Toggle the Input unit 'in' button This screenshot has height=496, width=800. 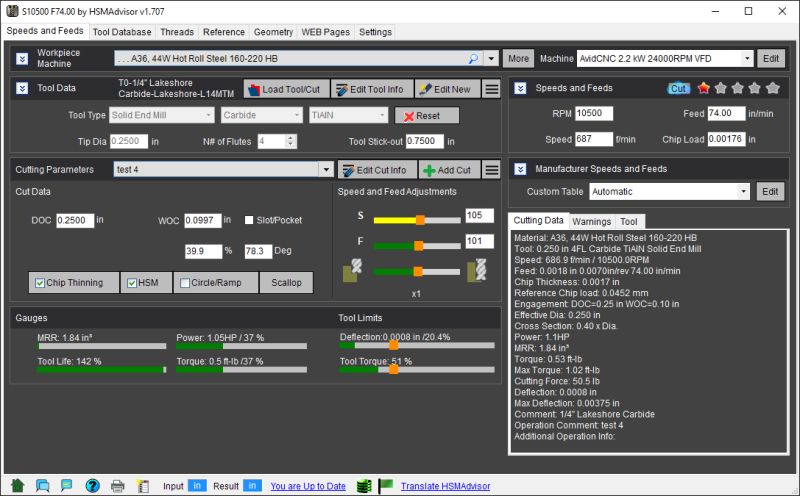tap(197, 486)
